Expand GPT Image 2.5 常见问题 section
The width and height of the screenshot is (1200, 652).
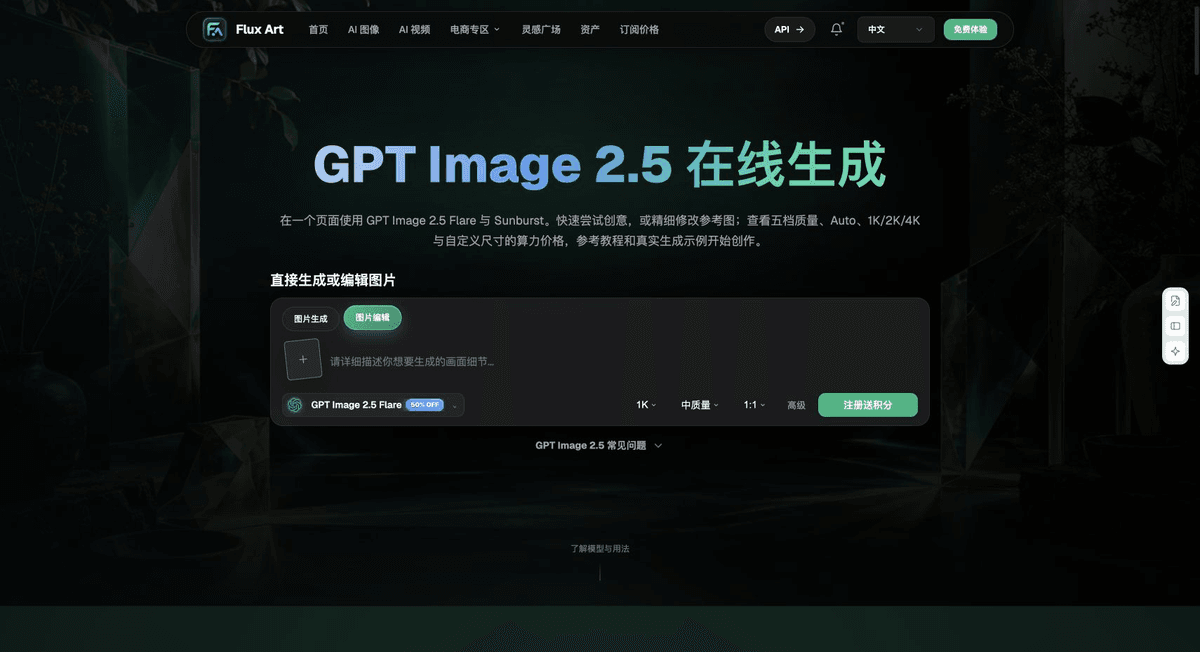click(x=599, y=445)
